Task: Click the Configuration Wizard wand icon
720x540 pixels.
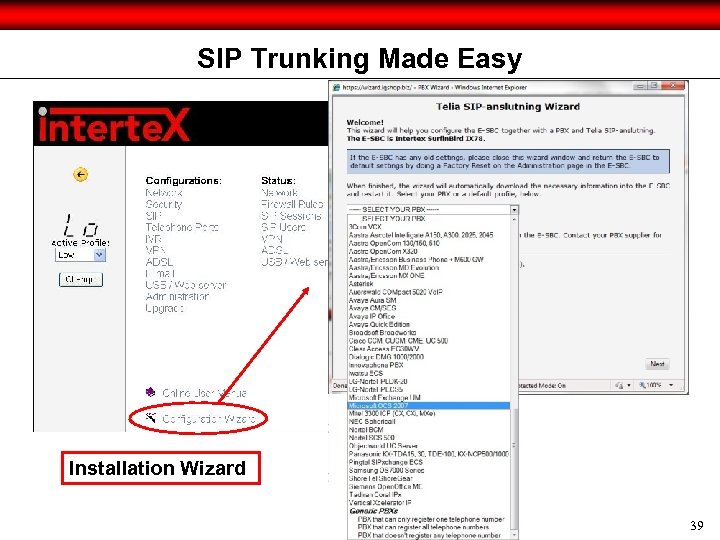Action: 151,417
